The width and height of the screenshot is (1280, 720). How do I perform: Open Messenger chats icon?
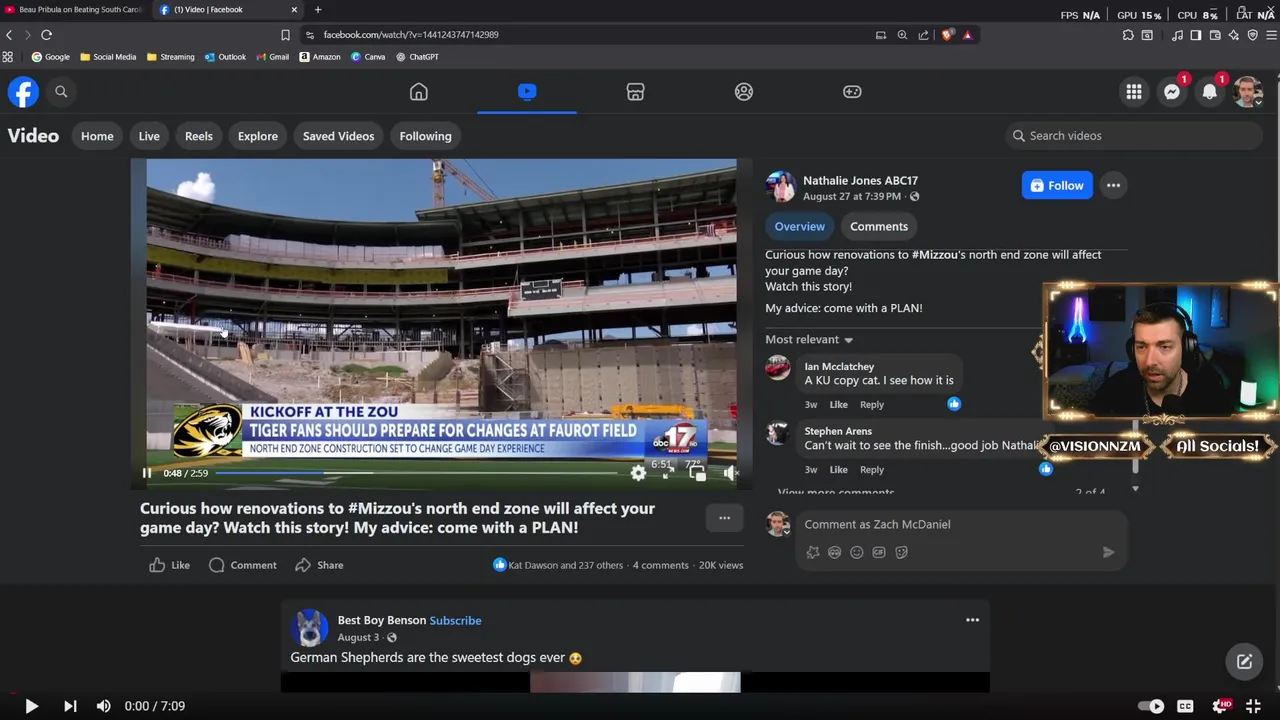[x=1172, y=92]
